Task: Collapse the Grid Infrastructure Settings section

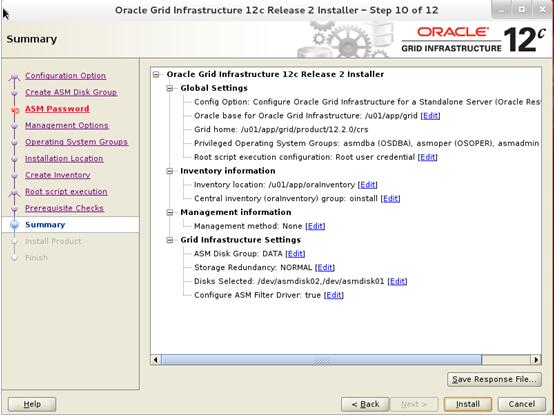Action: [x=170, y=240]
